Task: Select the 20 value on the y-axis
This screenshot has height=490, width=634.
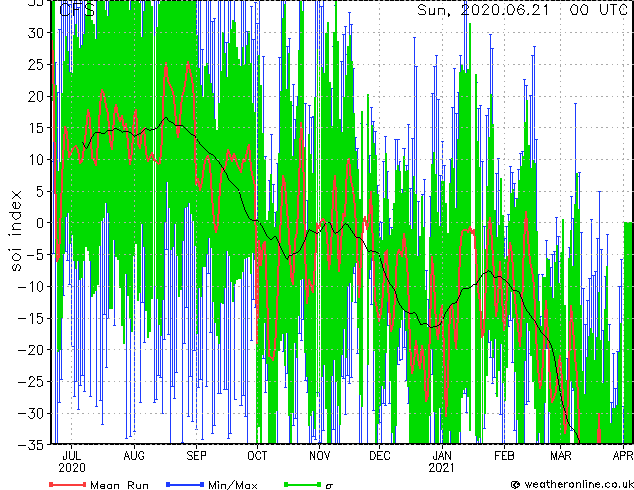Action: [34, 96]
